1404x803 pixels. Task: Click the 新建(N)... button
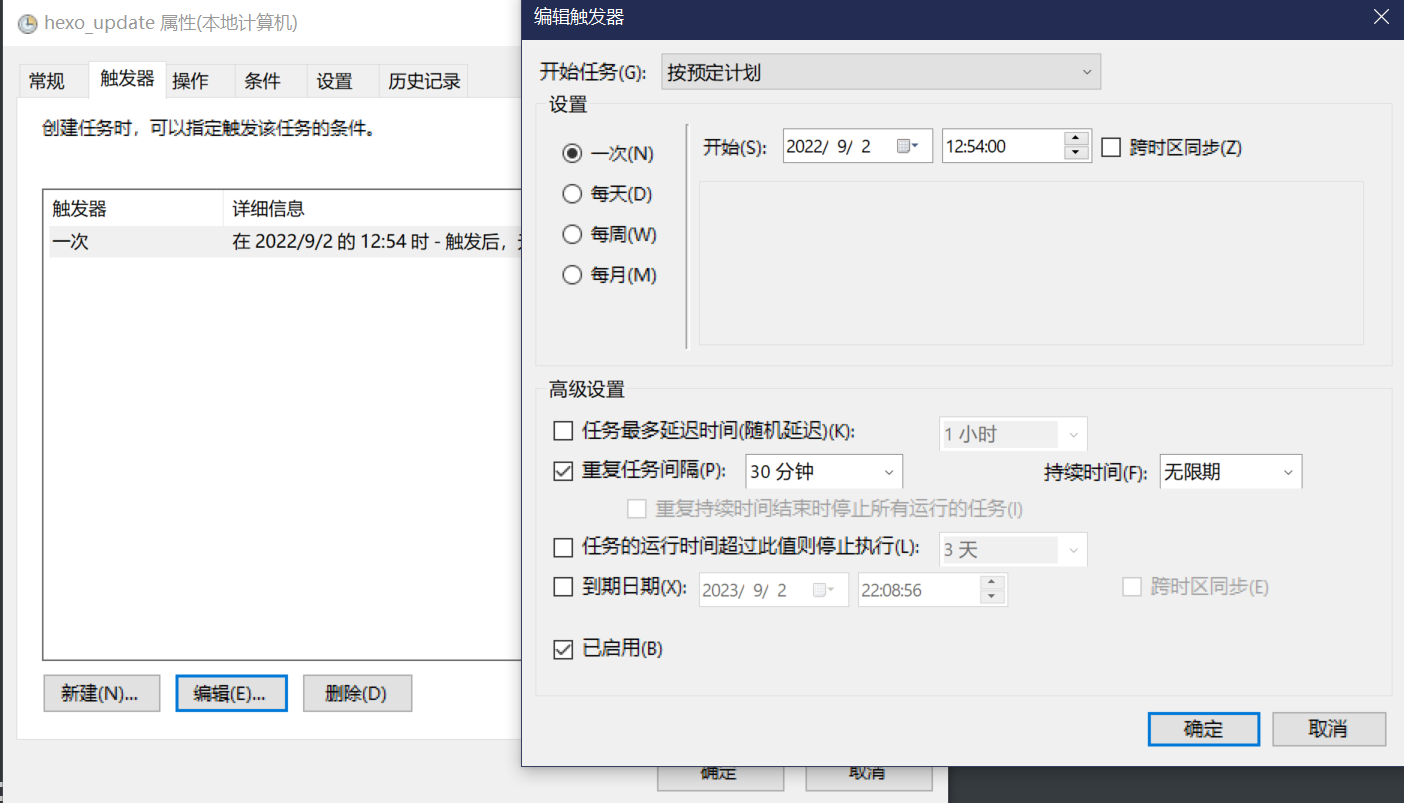102,694
